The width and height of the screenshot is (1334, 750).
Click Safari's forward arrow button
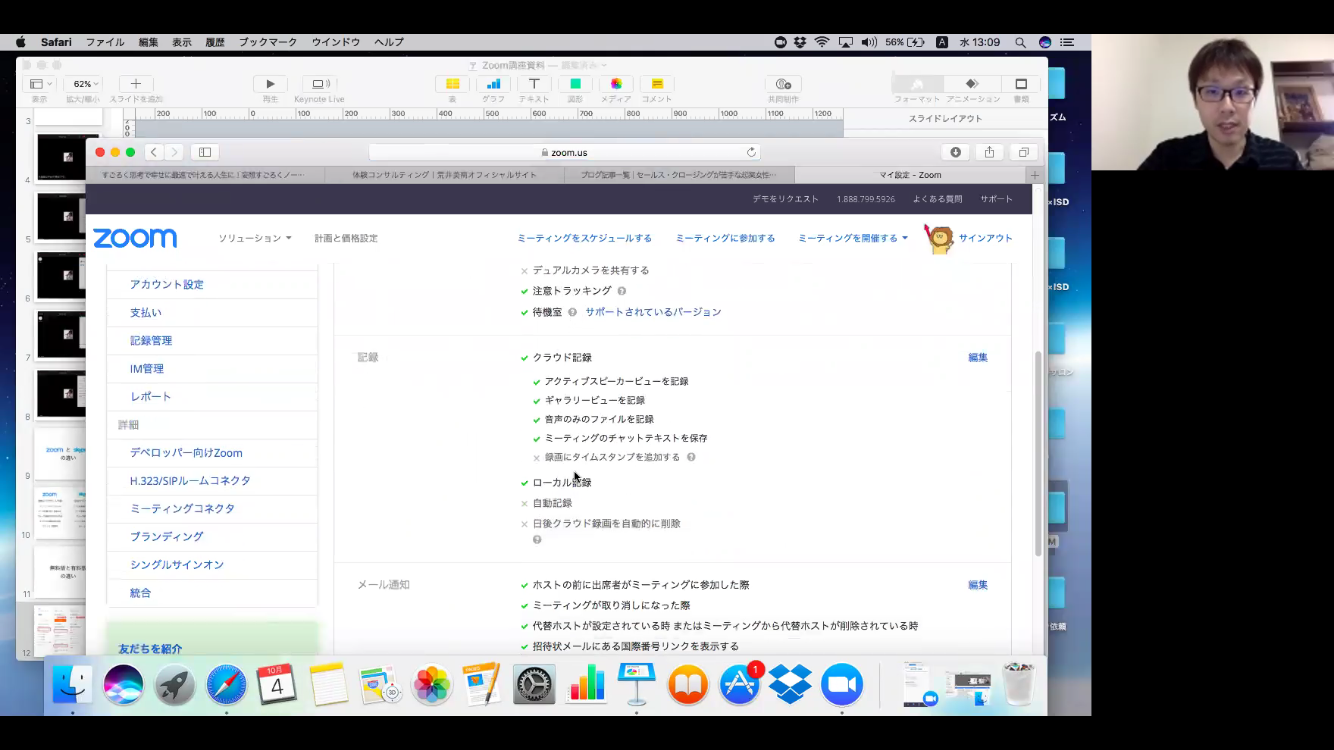(x=174, y=152)
